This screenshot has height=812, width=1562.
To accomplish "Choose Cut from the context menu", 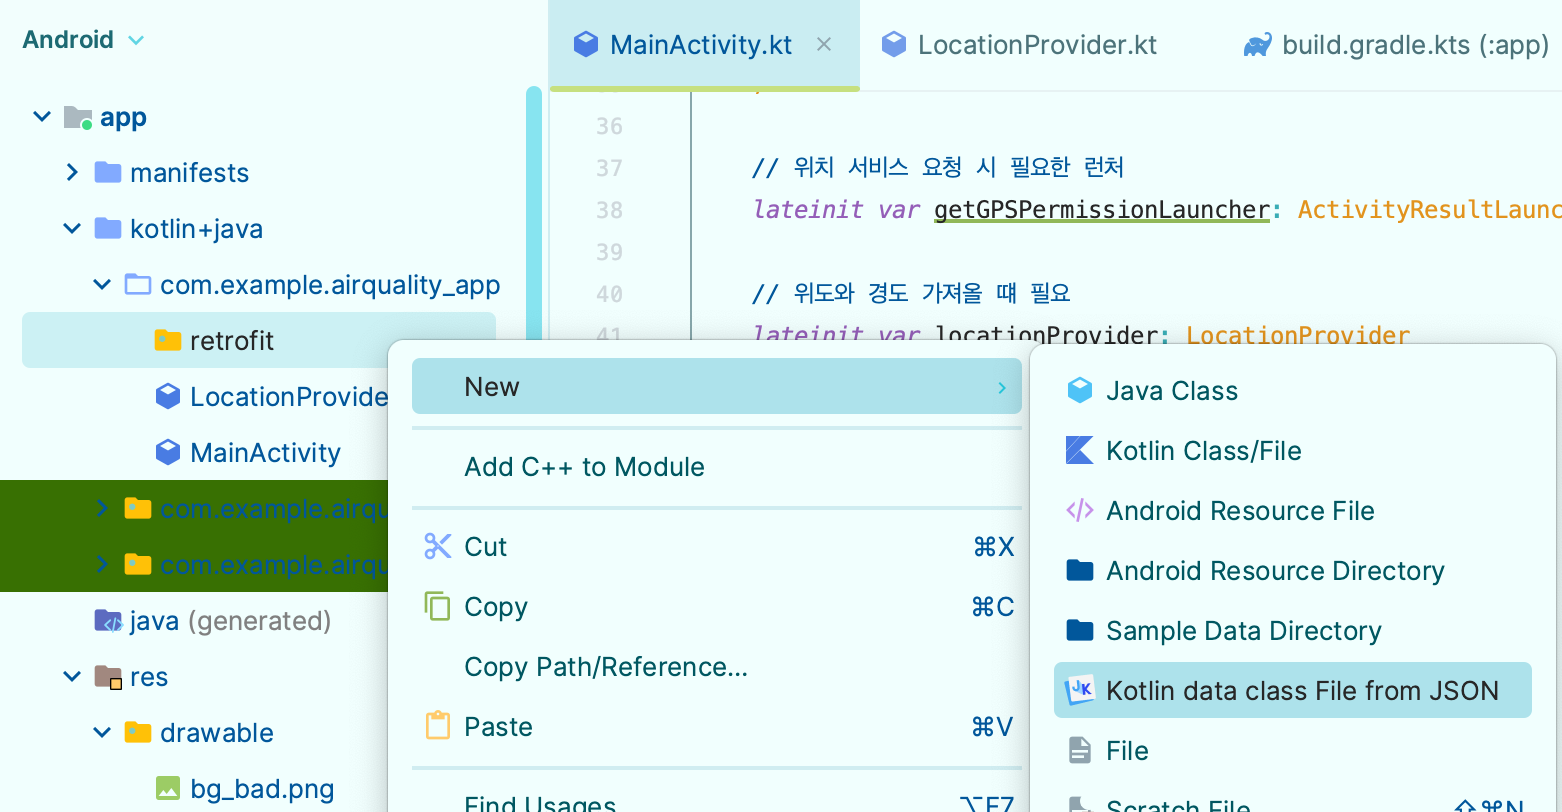I will tap(717, 547).
